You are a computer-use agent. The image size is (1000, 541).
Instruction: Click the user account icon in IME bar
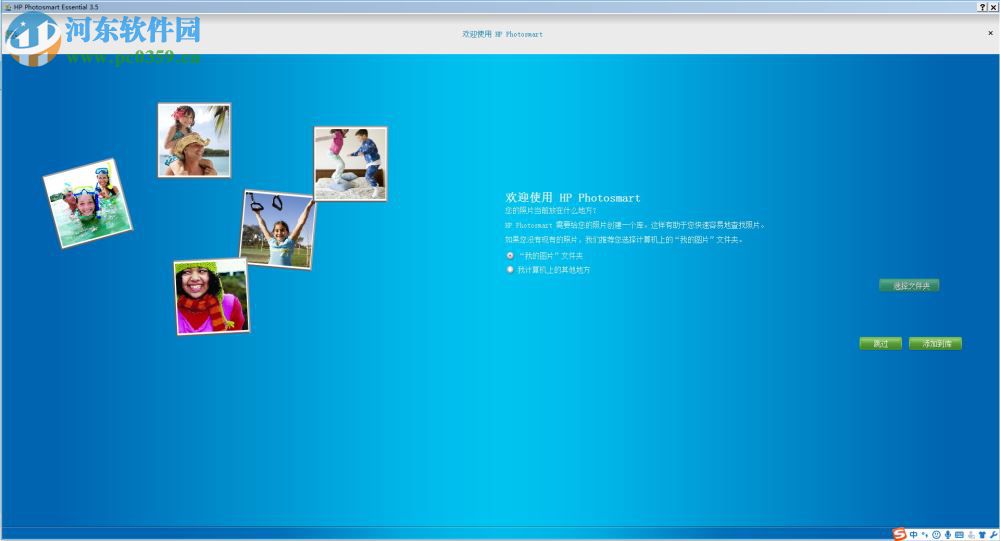tap(971, 535)
